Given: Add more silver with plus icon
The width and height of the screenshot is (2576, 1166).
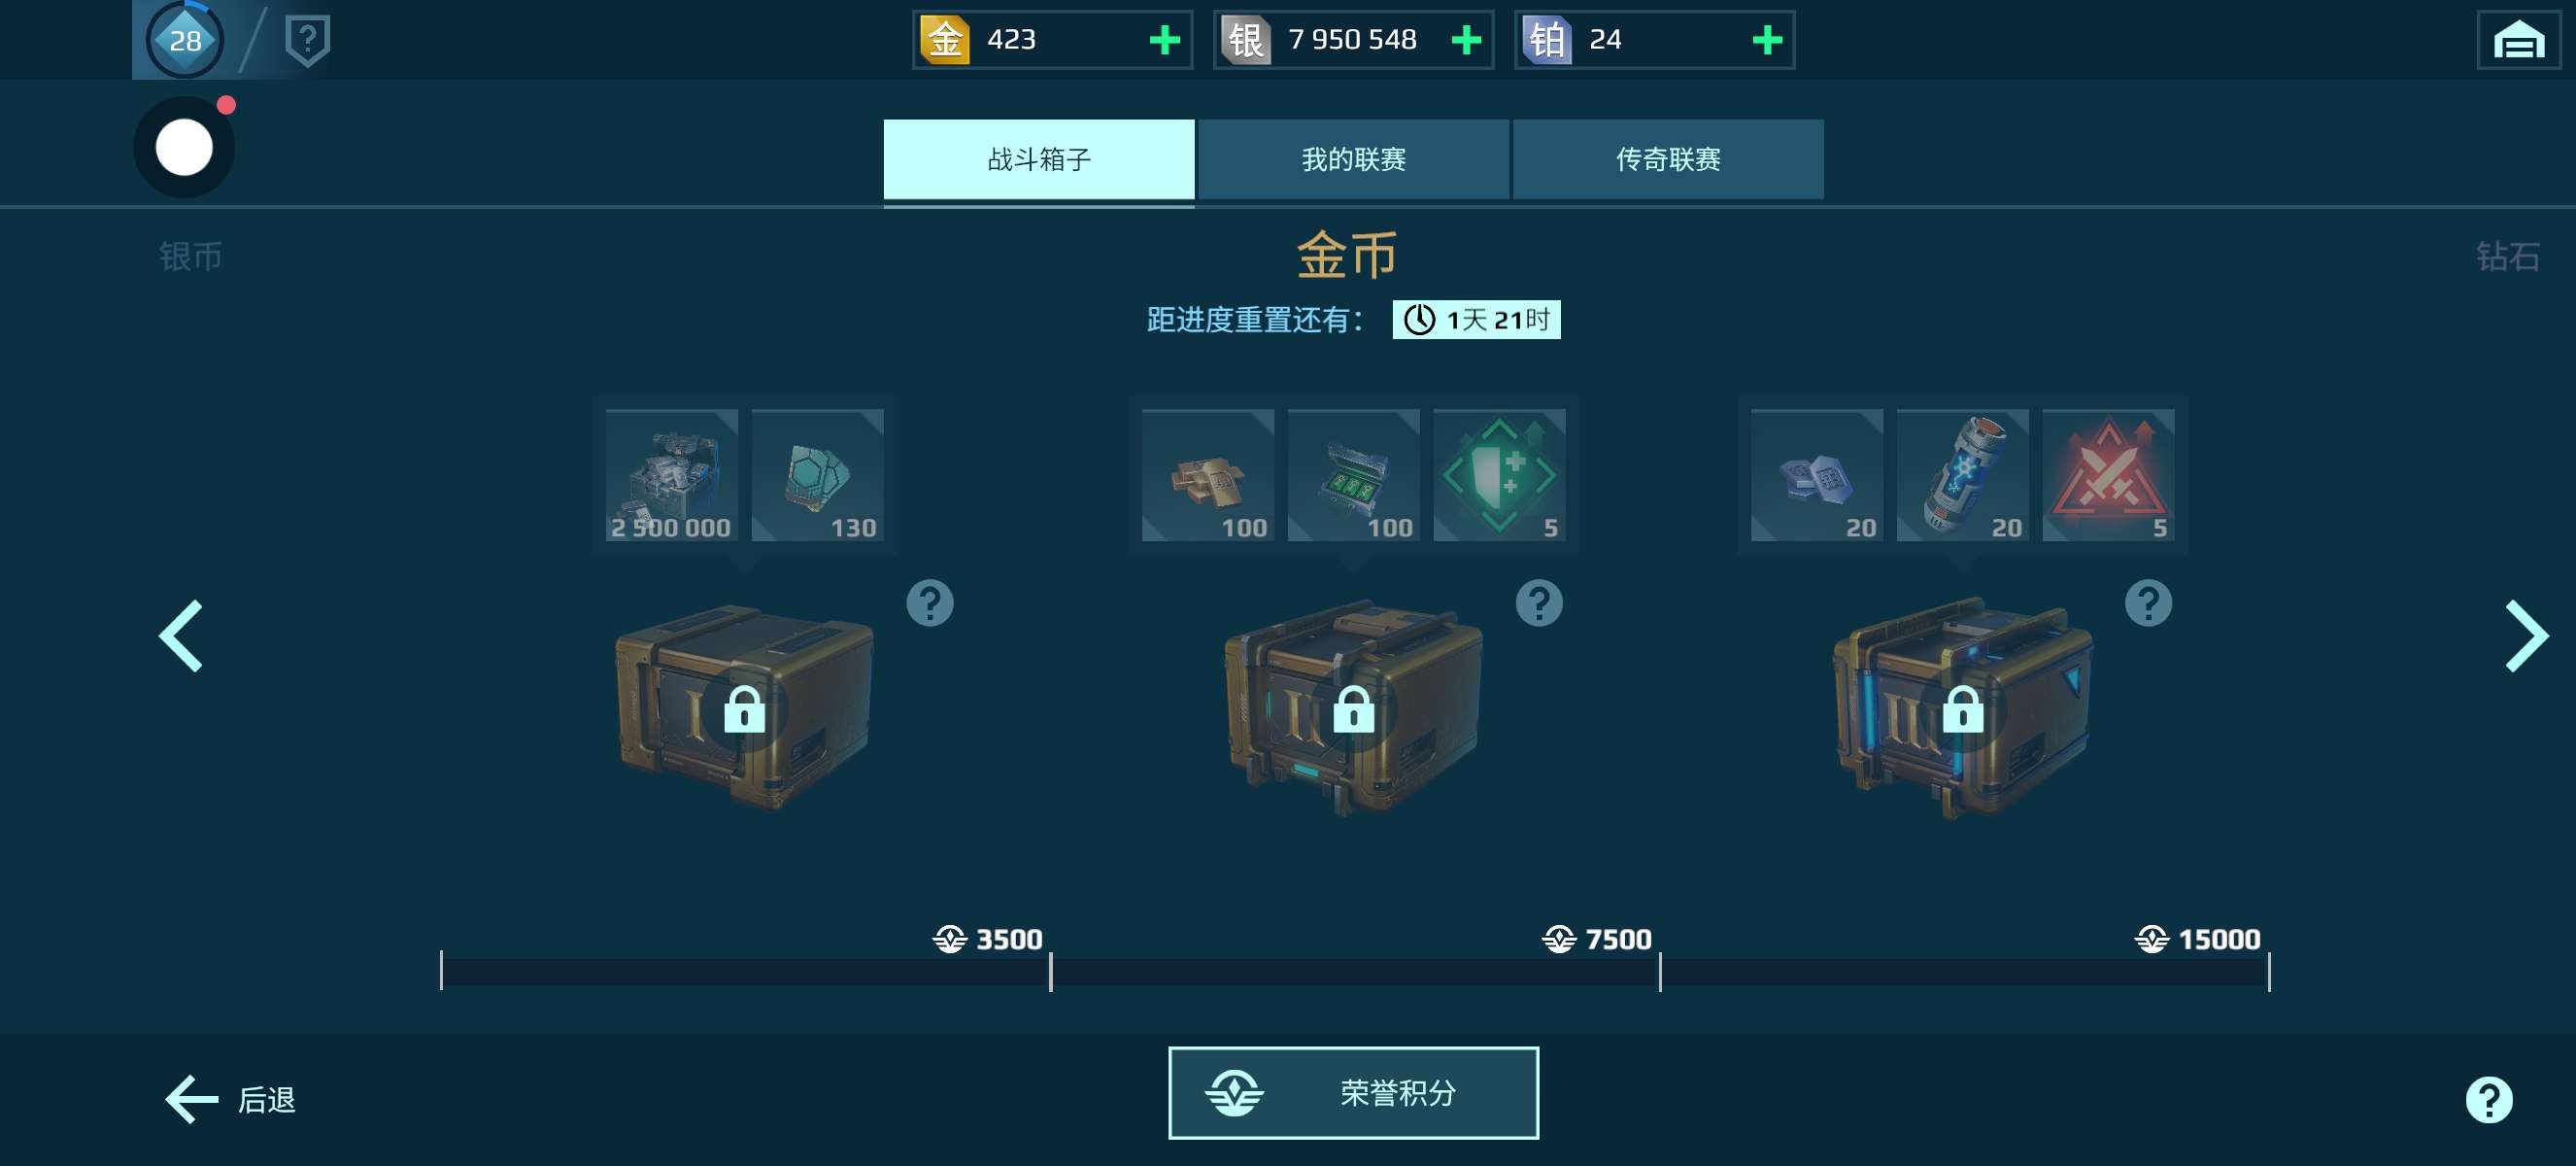Looking at the screenshot, I should click(x=1466, y=40).
